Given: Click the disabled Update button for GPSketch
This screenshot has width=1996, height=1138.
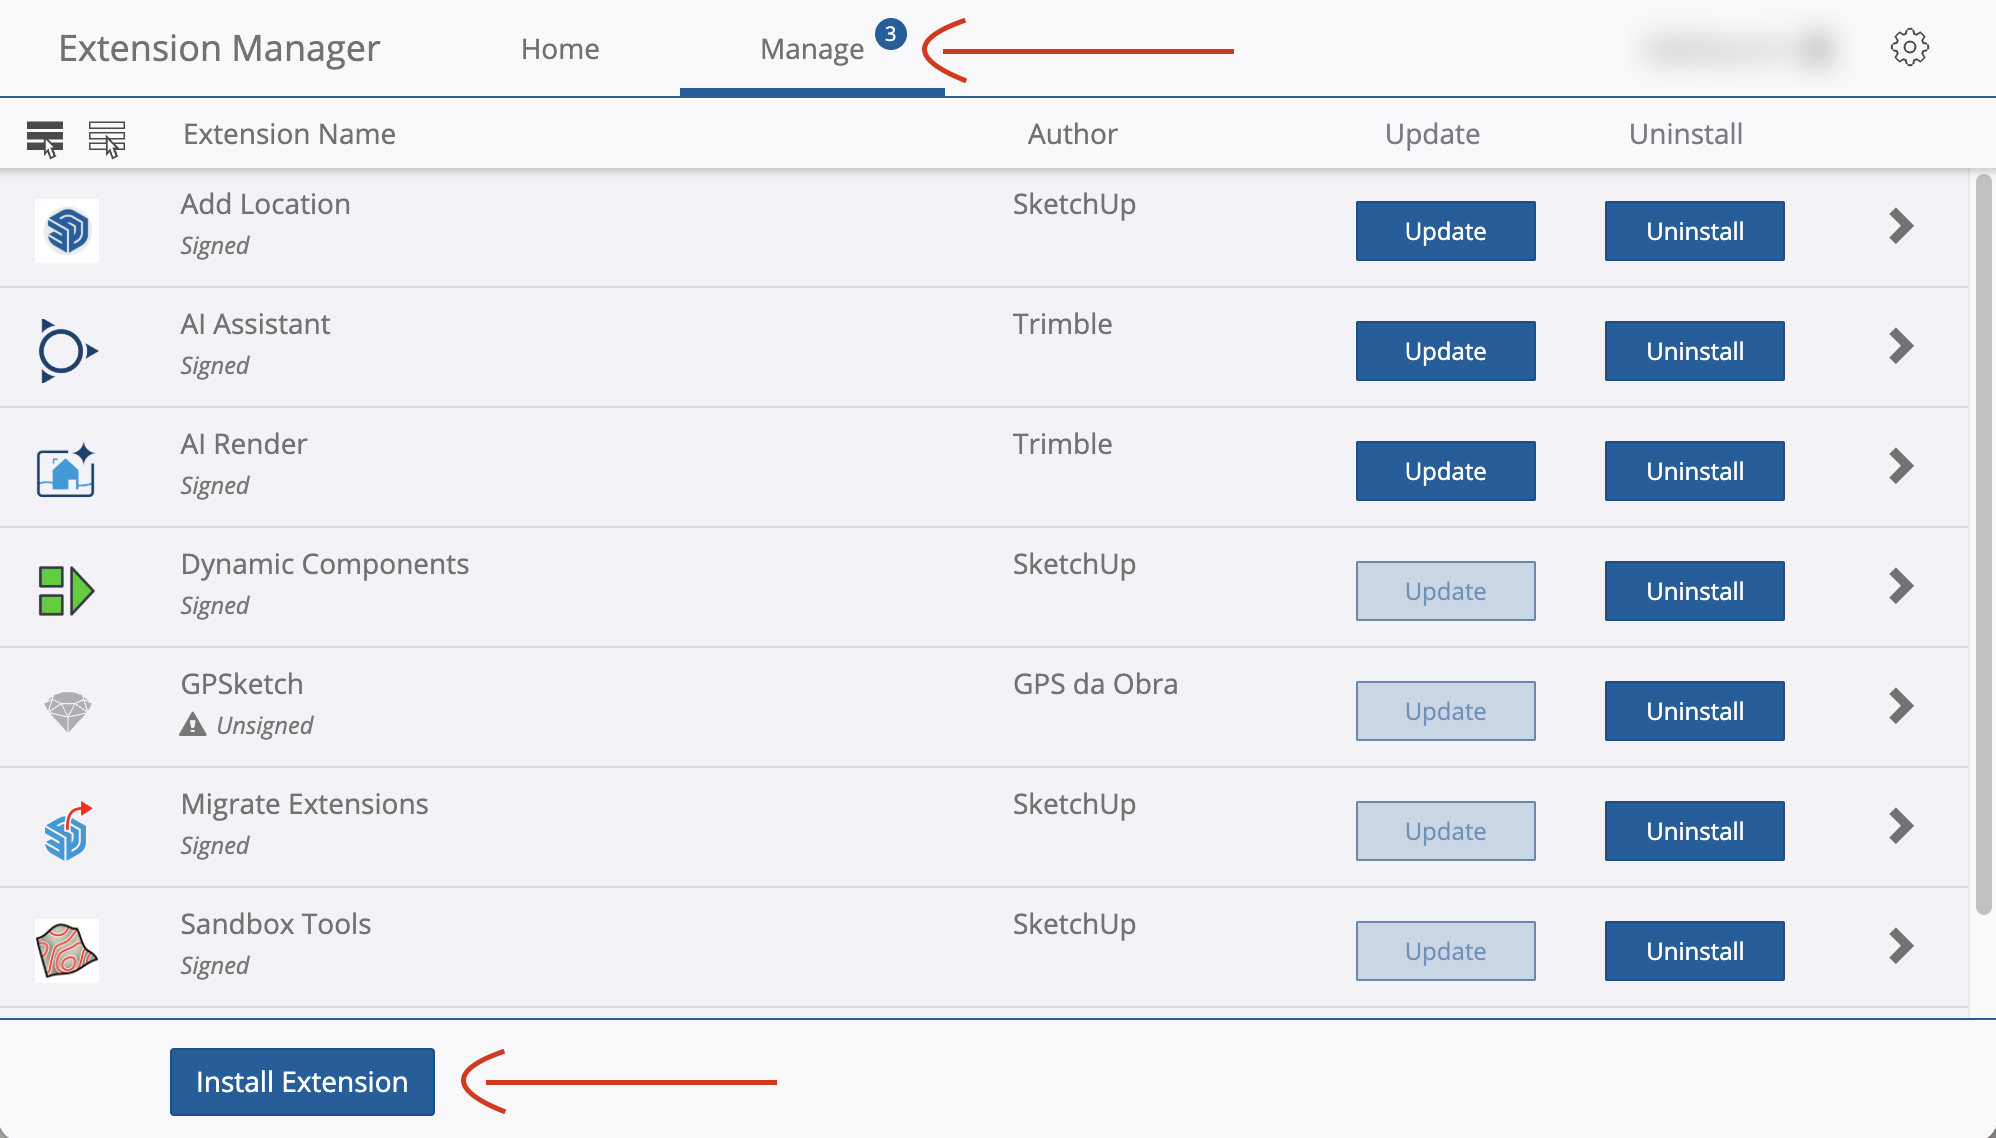Looking at the screenshot, I should tap(1445, 711).
